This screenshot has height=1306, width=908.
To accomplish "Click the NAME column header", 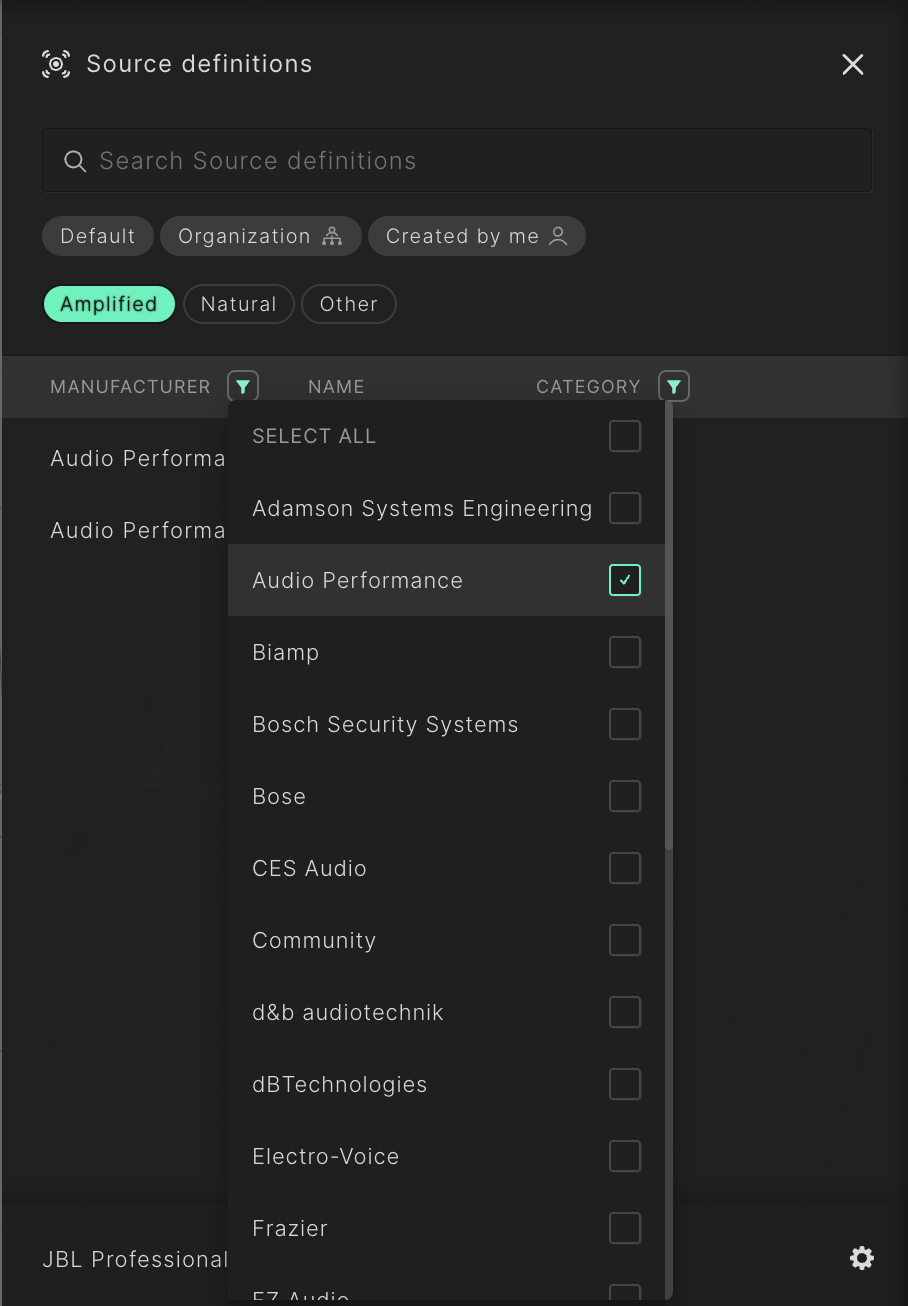I will (336, 387).
